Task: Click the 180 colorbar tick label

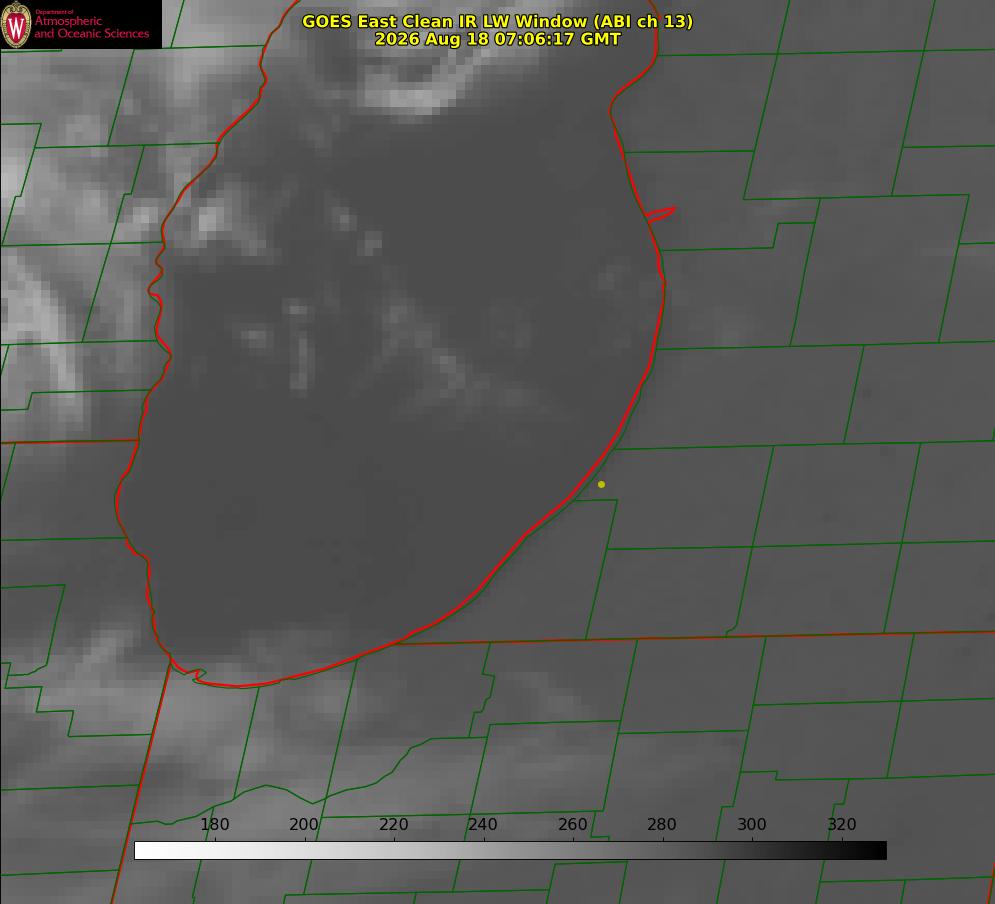Action: [214, 824]
